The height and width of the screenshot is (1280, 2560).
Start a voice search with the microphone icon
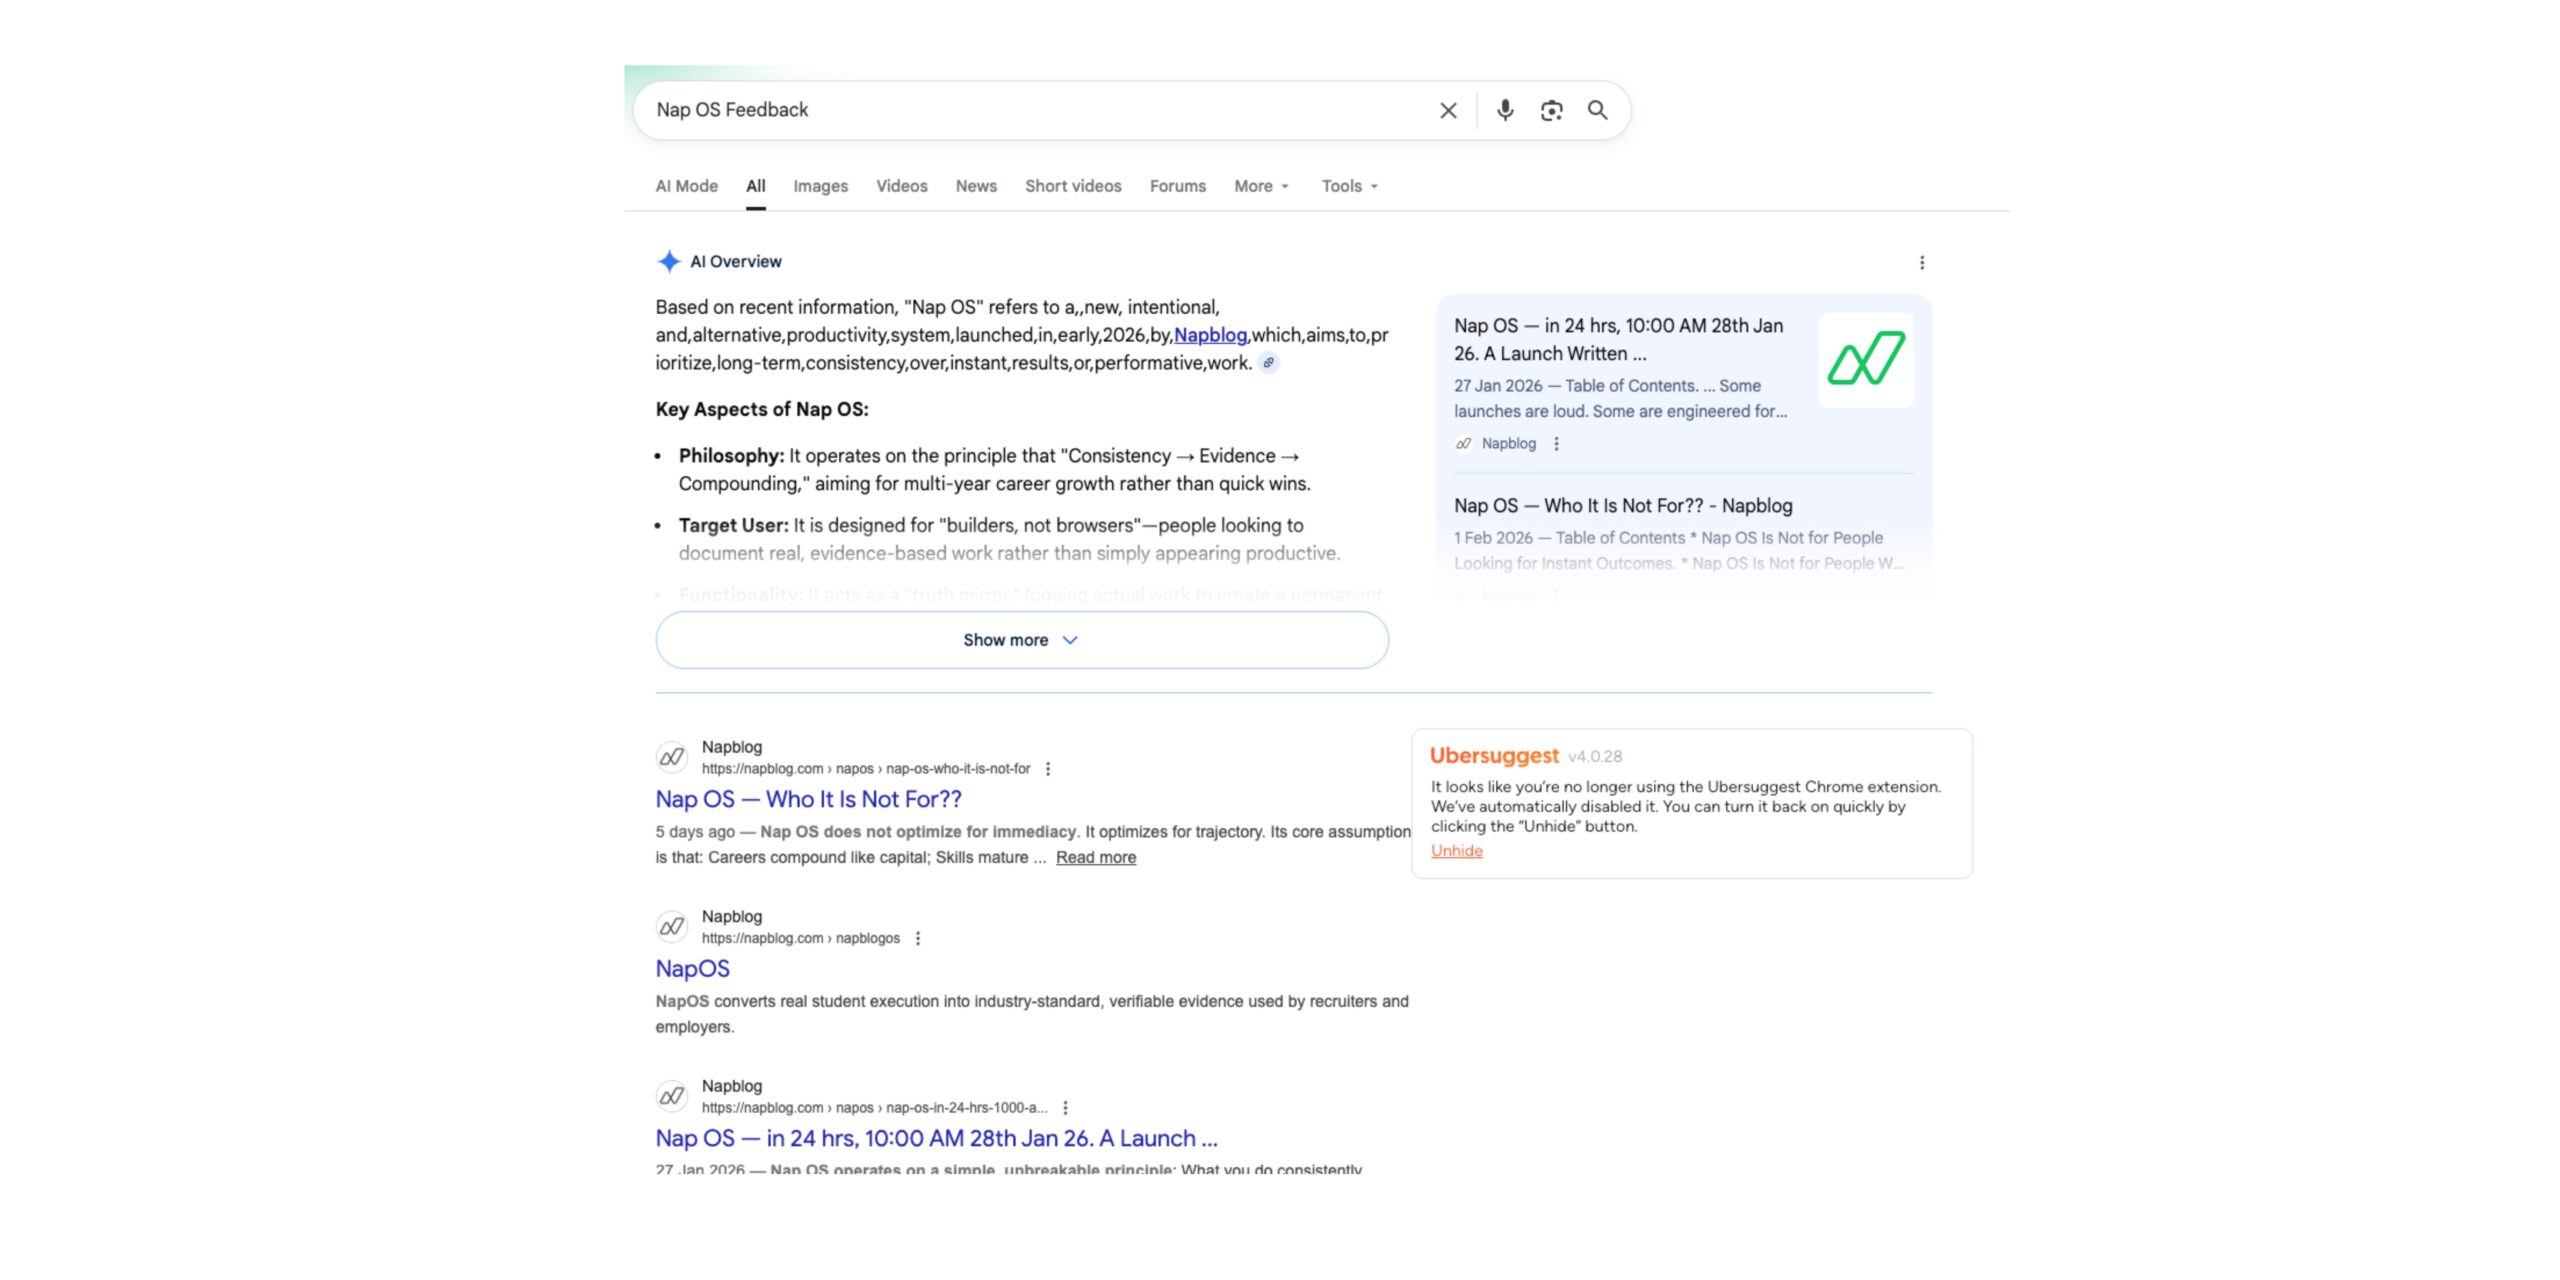[x=1503, y=110]
